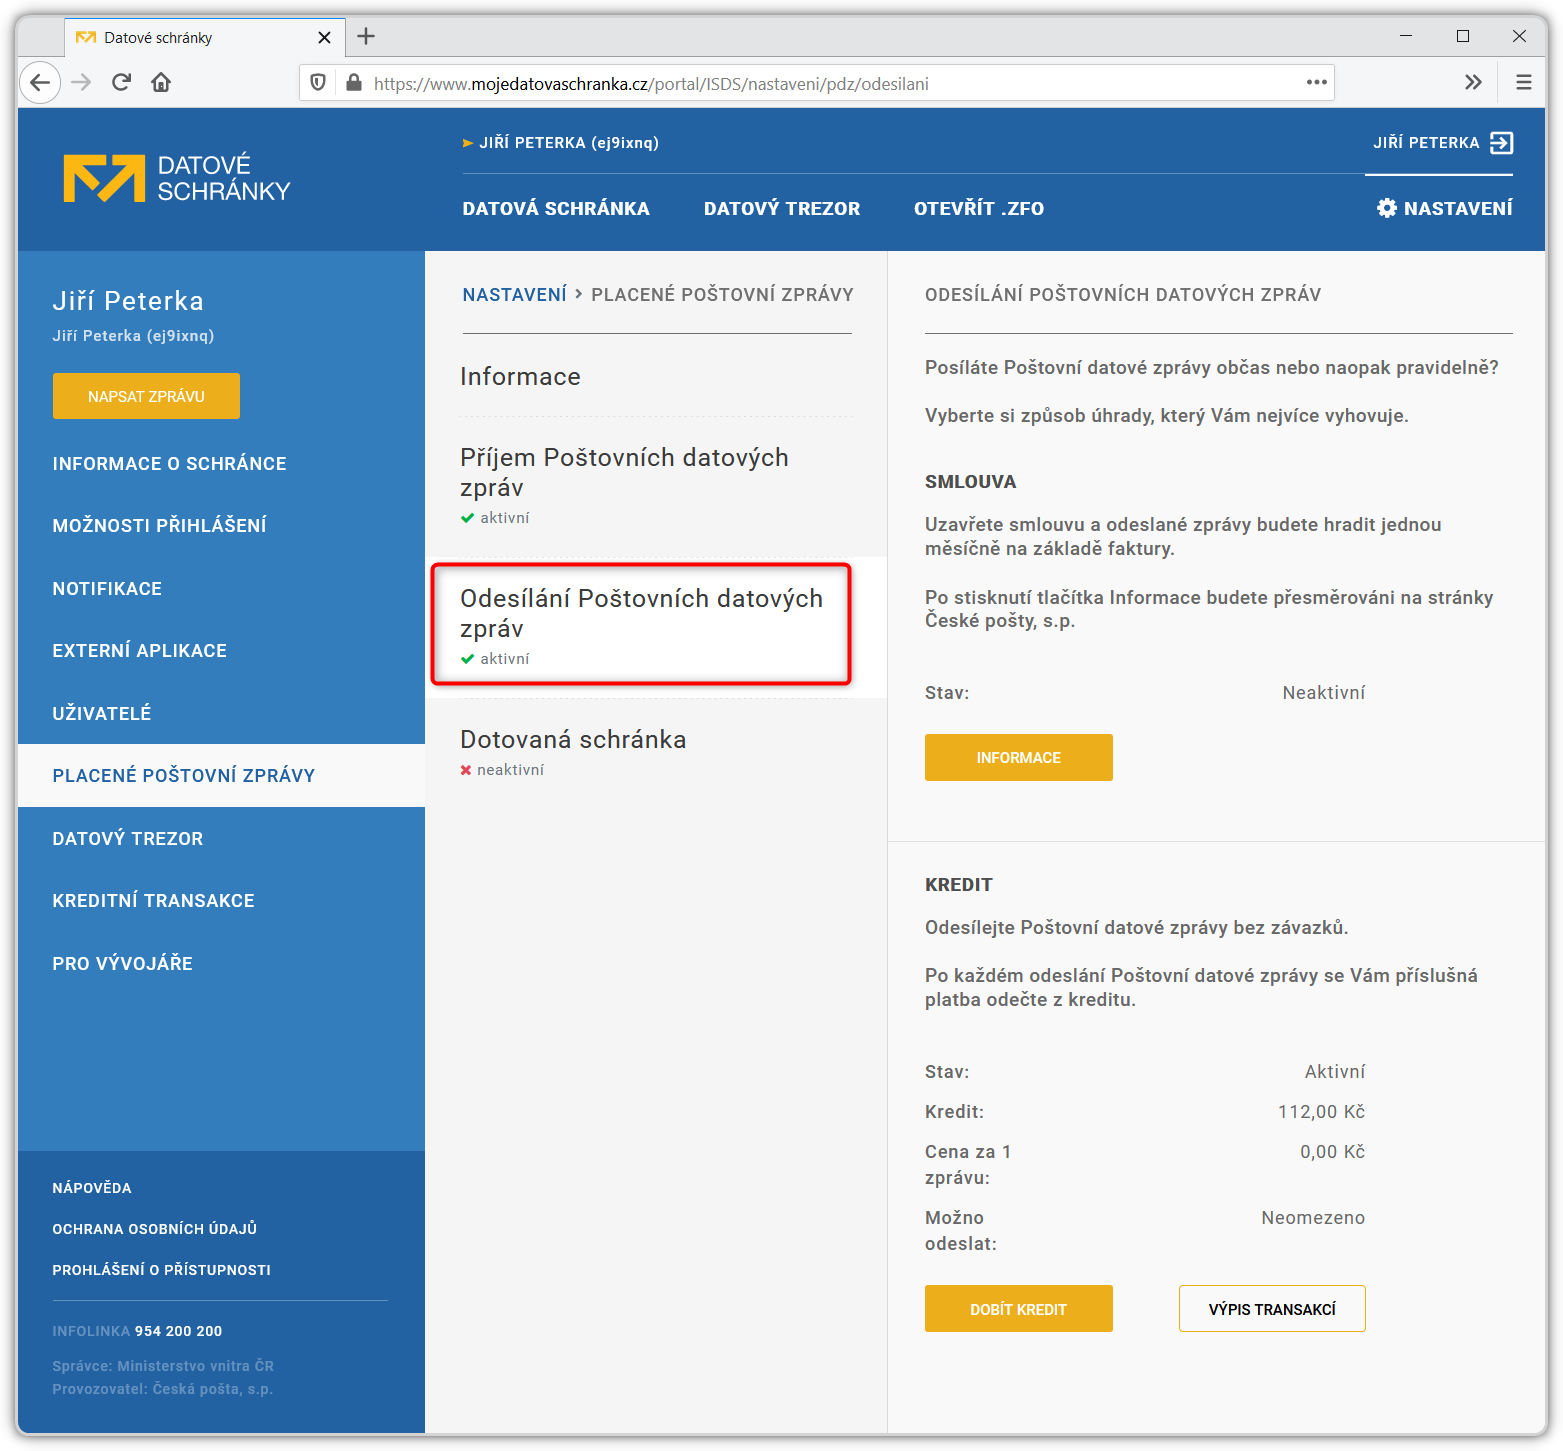
Task: Open MOŽNOSTI PŘIHLÁŠENÍ in sidebar
Action: [x=159, y=525]
